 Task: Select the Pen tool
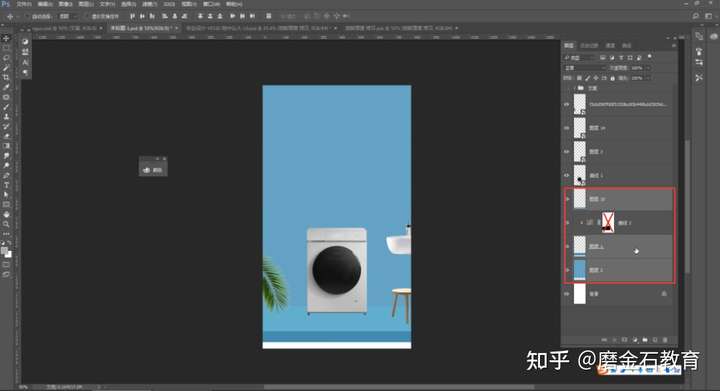[x=6, y=175]
